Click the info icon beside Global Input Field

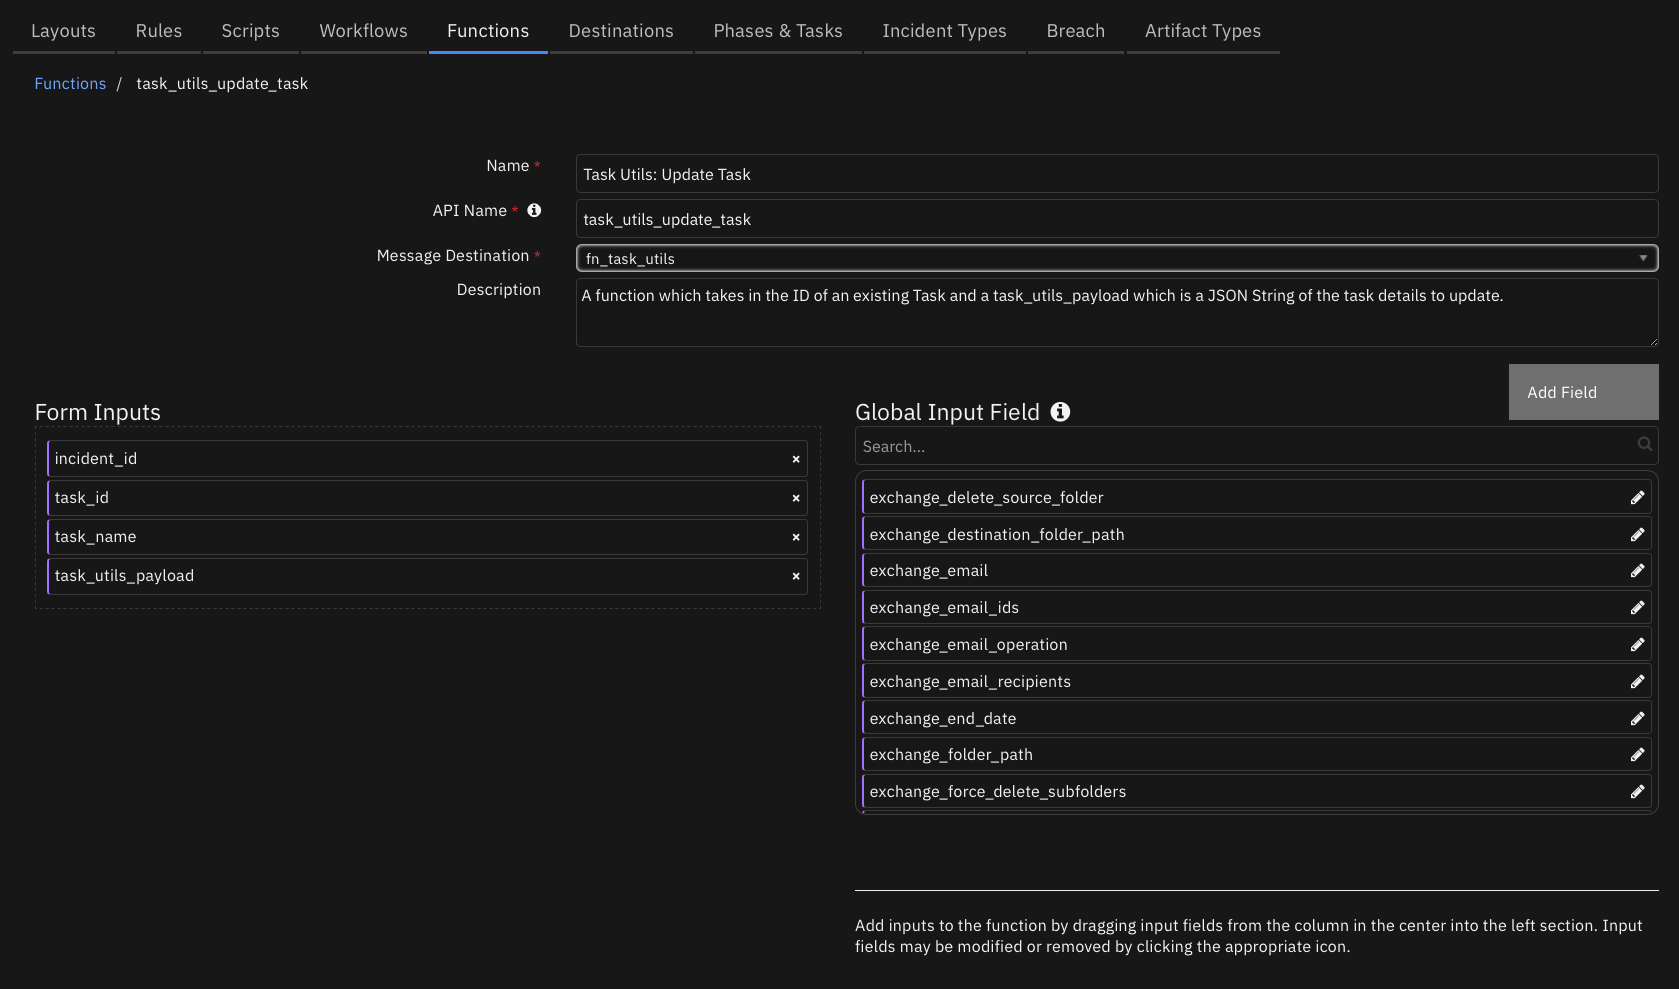pyautogui.click(x=1060, y=411)
